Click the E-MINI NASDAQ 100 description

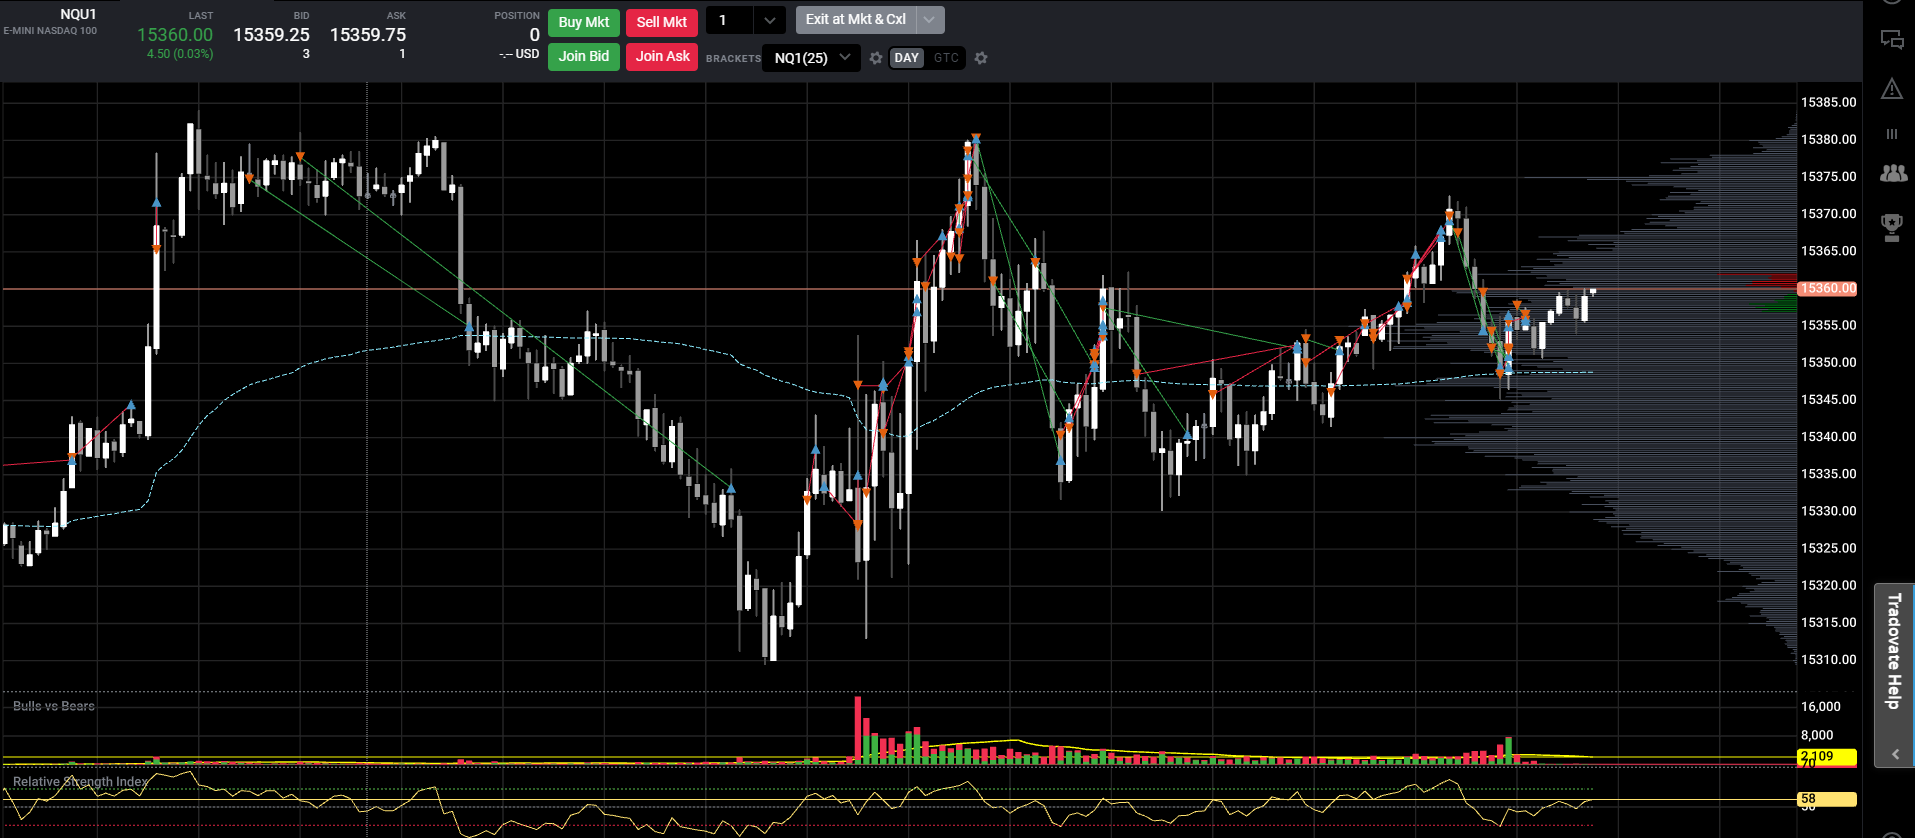pyautogui.click(x=50, y=31)
